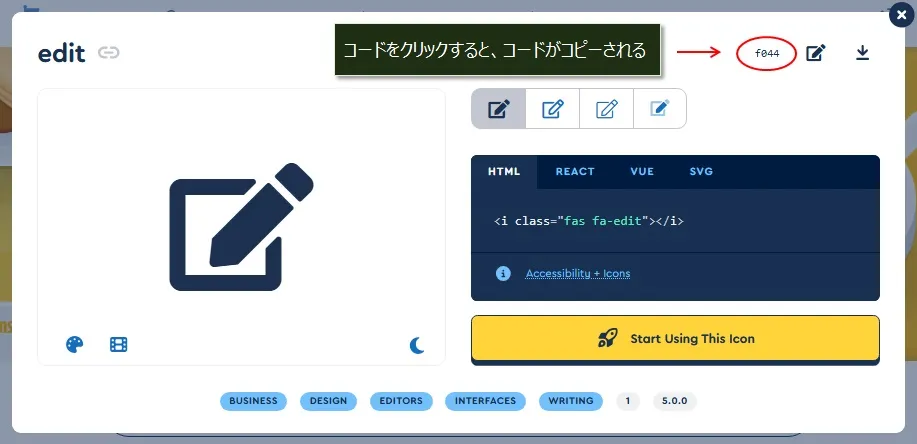Switch to the regular style variant
This screenshot has width=917, height=444.
point(552,109)
